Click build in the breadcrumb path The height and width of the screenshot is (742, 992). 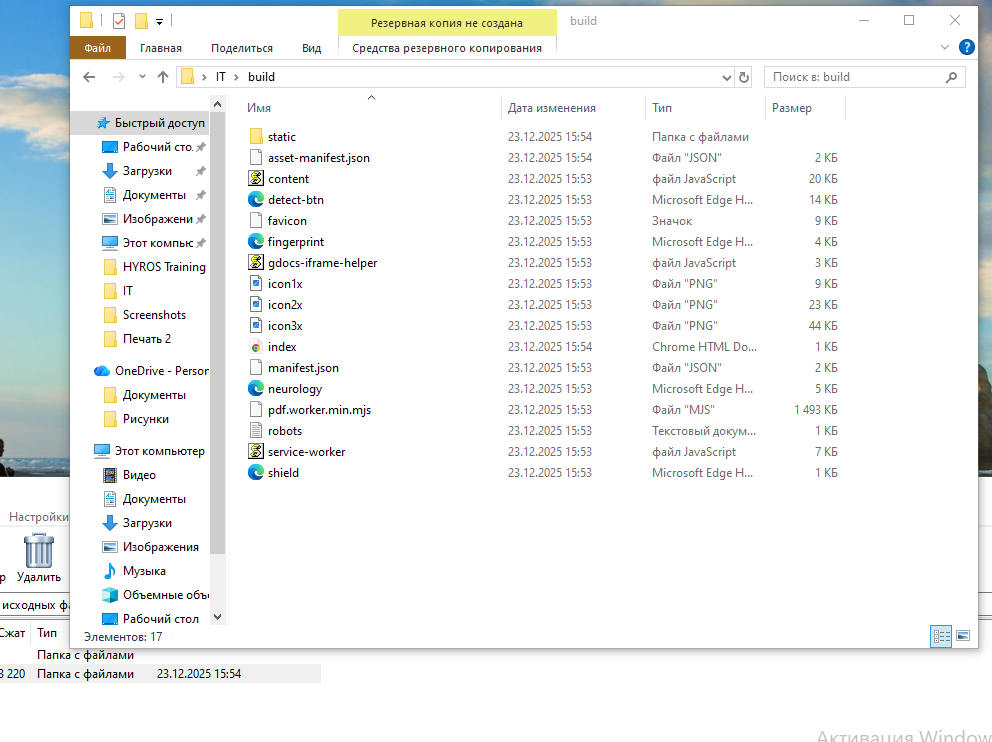(261, 77)
